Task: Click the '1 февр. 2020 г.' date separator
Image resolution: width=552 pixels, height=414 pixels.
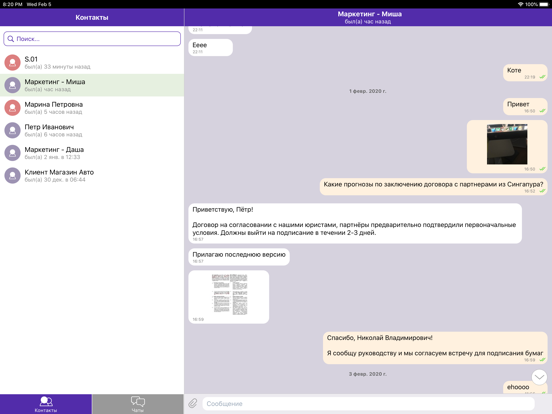Action: point(368,91)
